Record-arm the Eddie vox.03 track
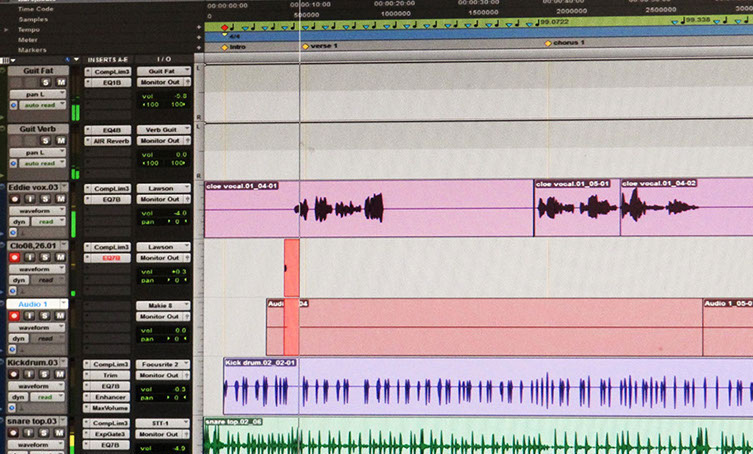Image resolution: width=753 pixels, height=454 pixels. tap(15, 199)
